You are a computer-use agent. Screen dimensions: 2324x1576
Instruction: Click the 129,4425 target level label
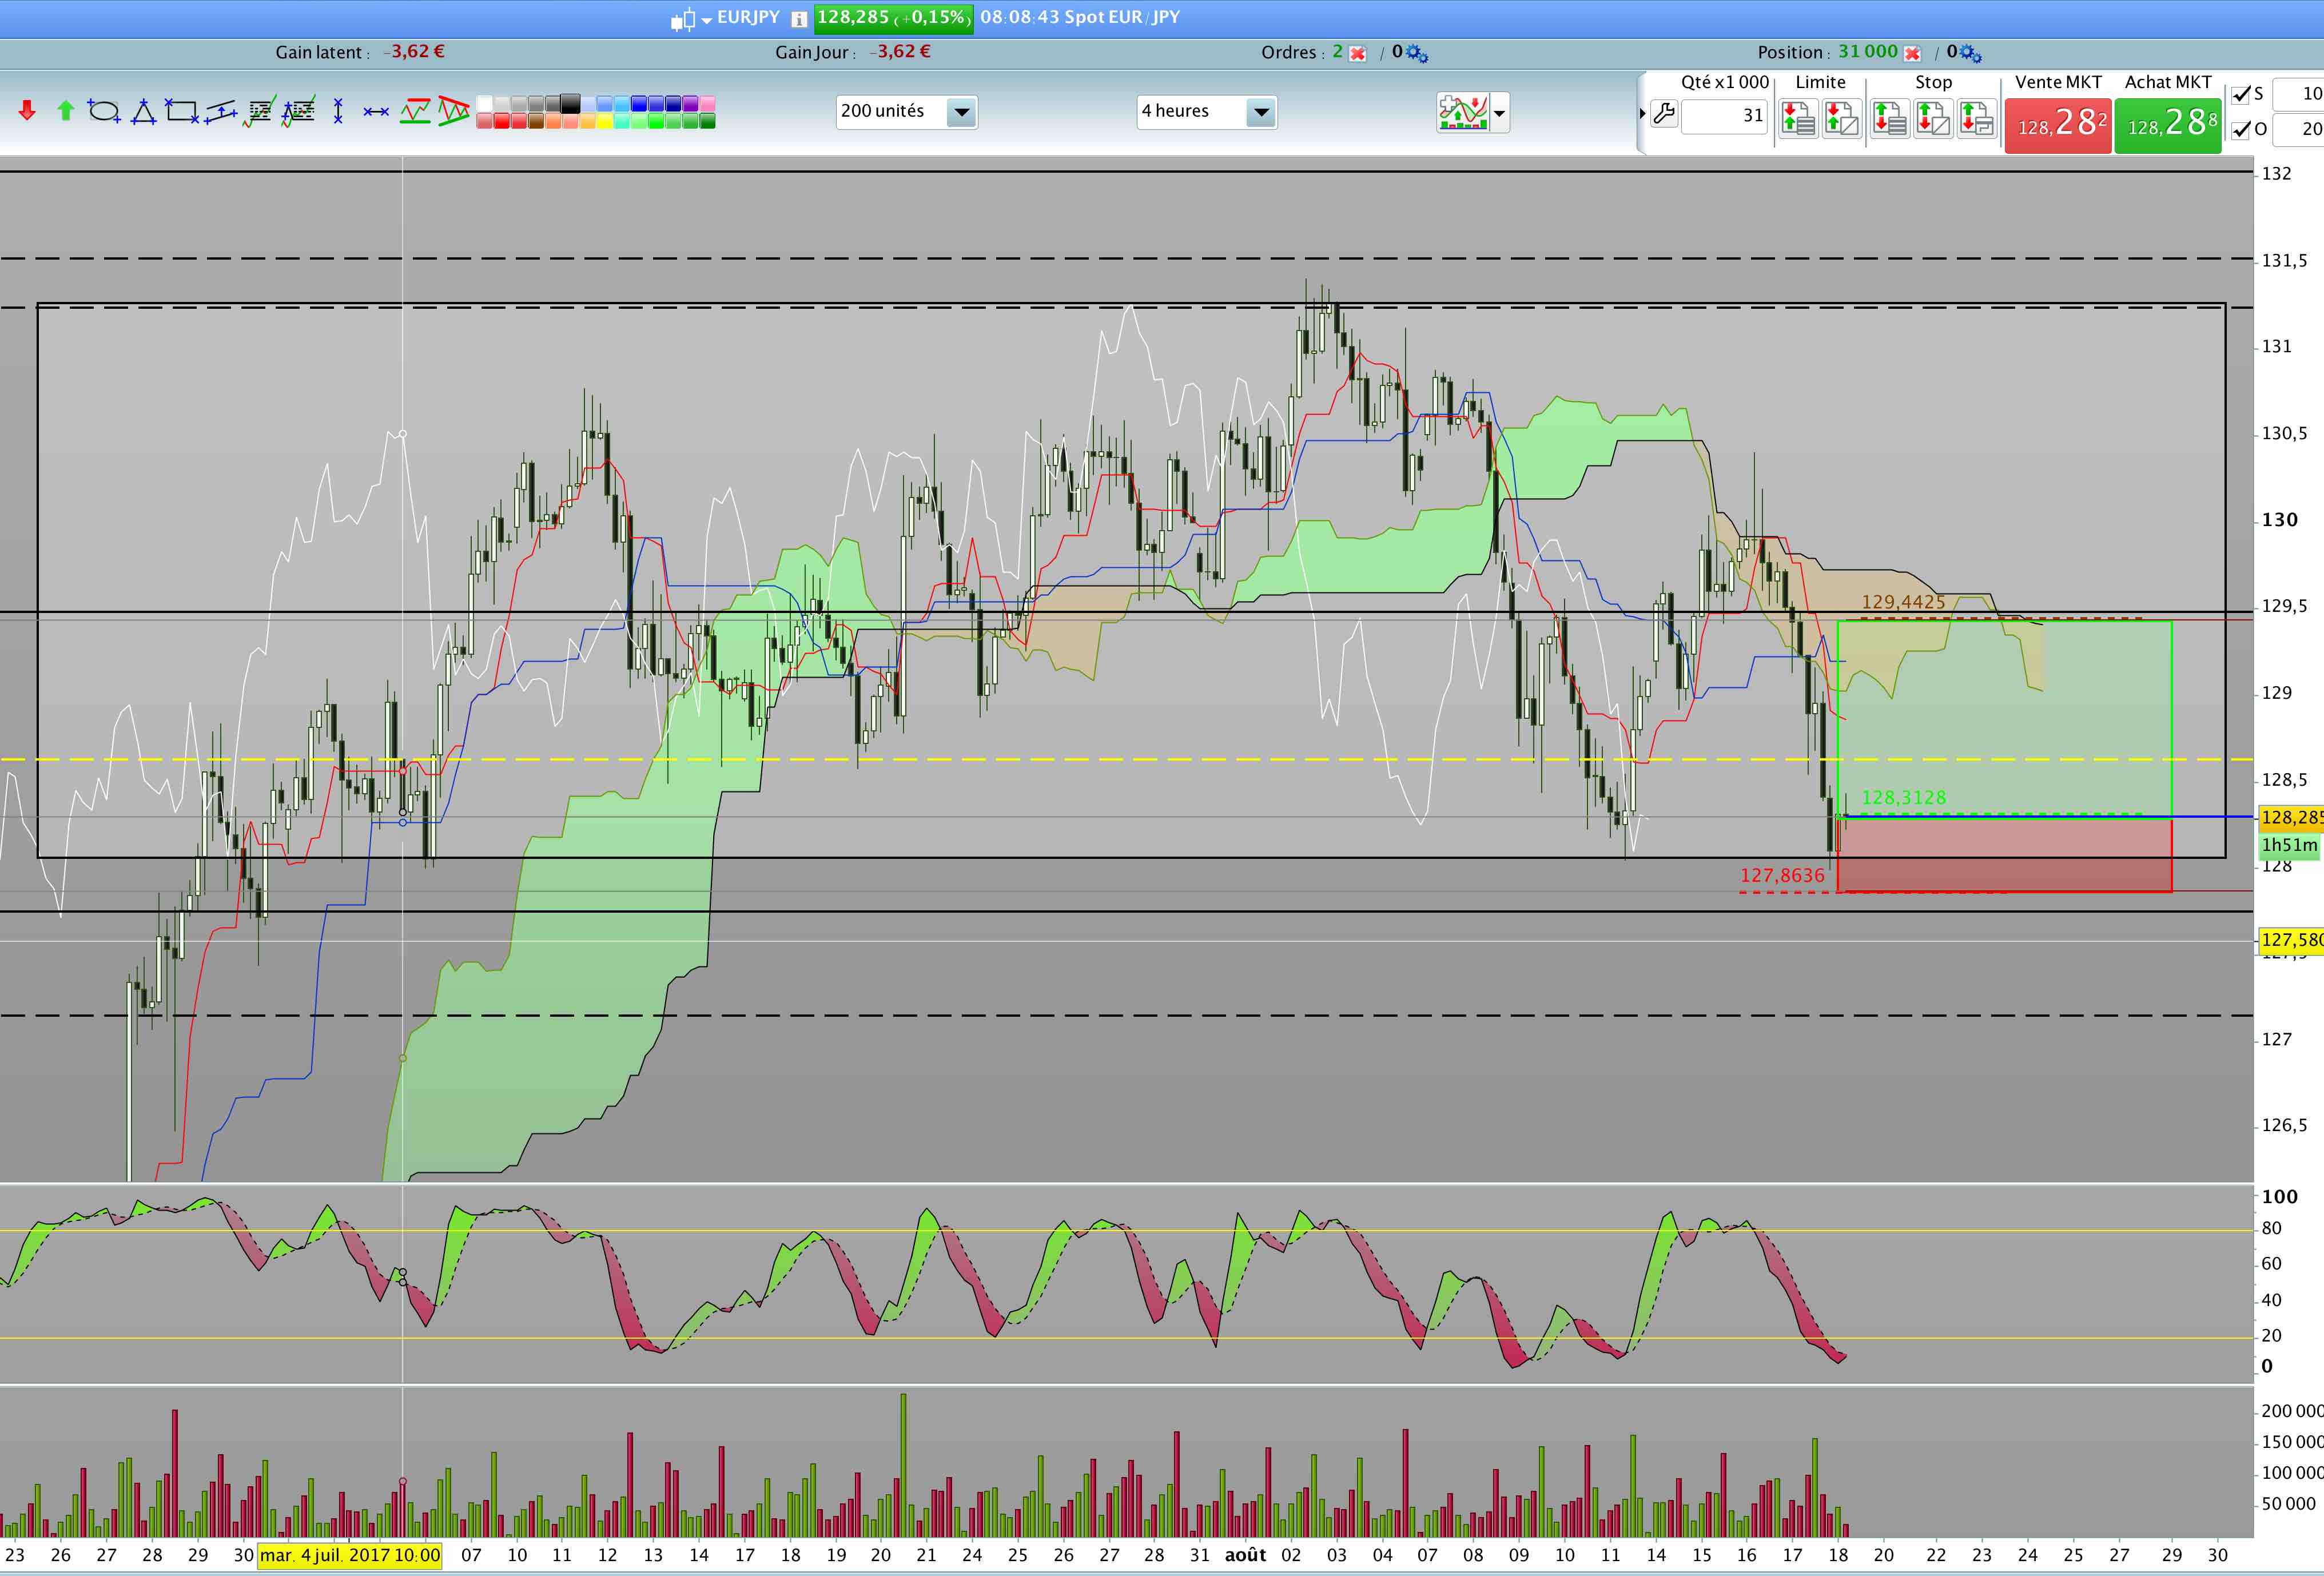click(x=1903, y=602)
